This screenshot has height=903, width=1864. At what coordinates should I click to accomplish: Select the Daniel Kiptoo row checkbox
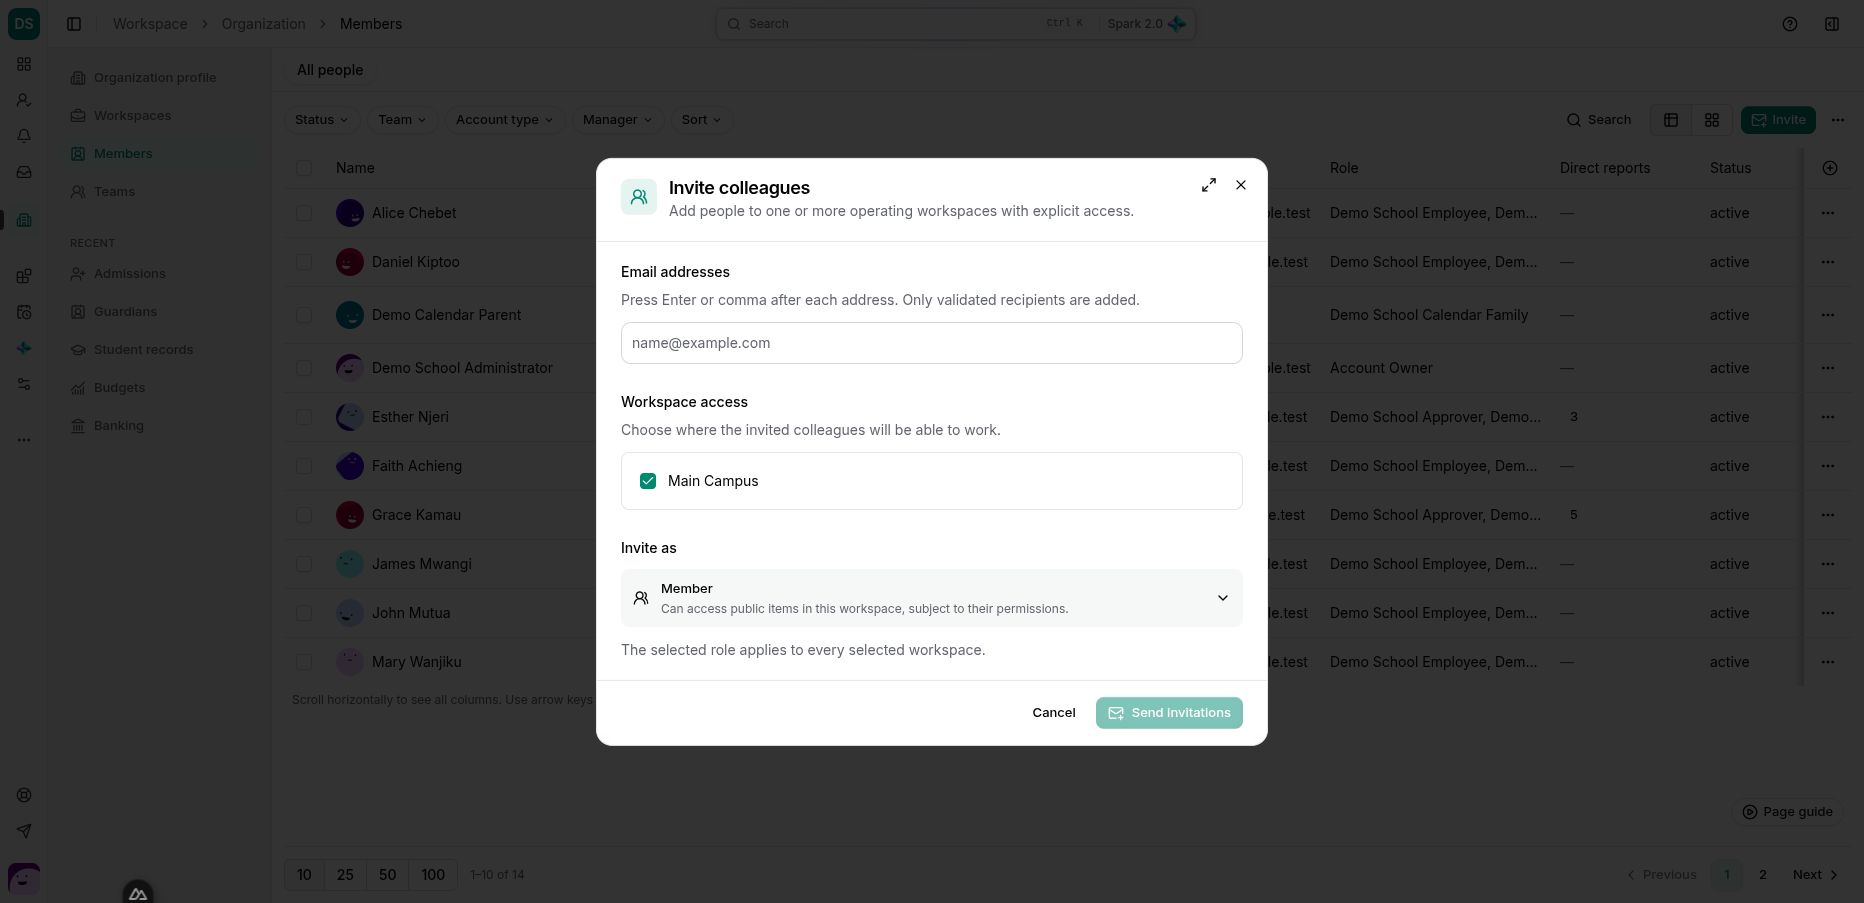click(304, 262)
